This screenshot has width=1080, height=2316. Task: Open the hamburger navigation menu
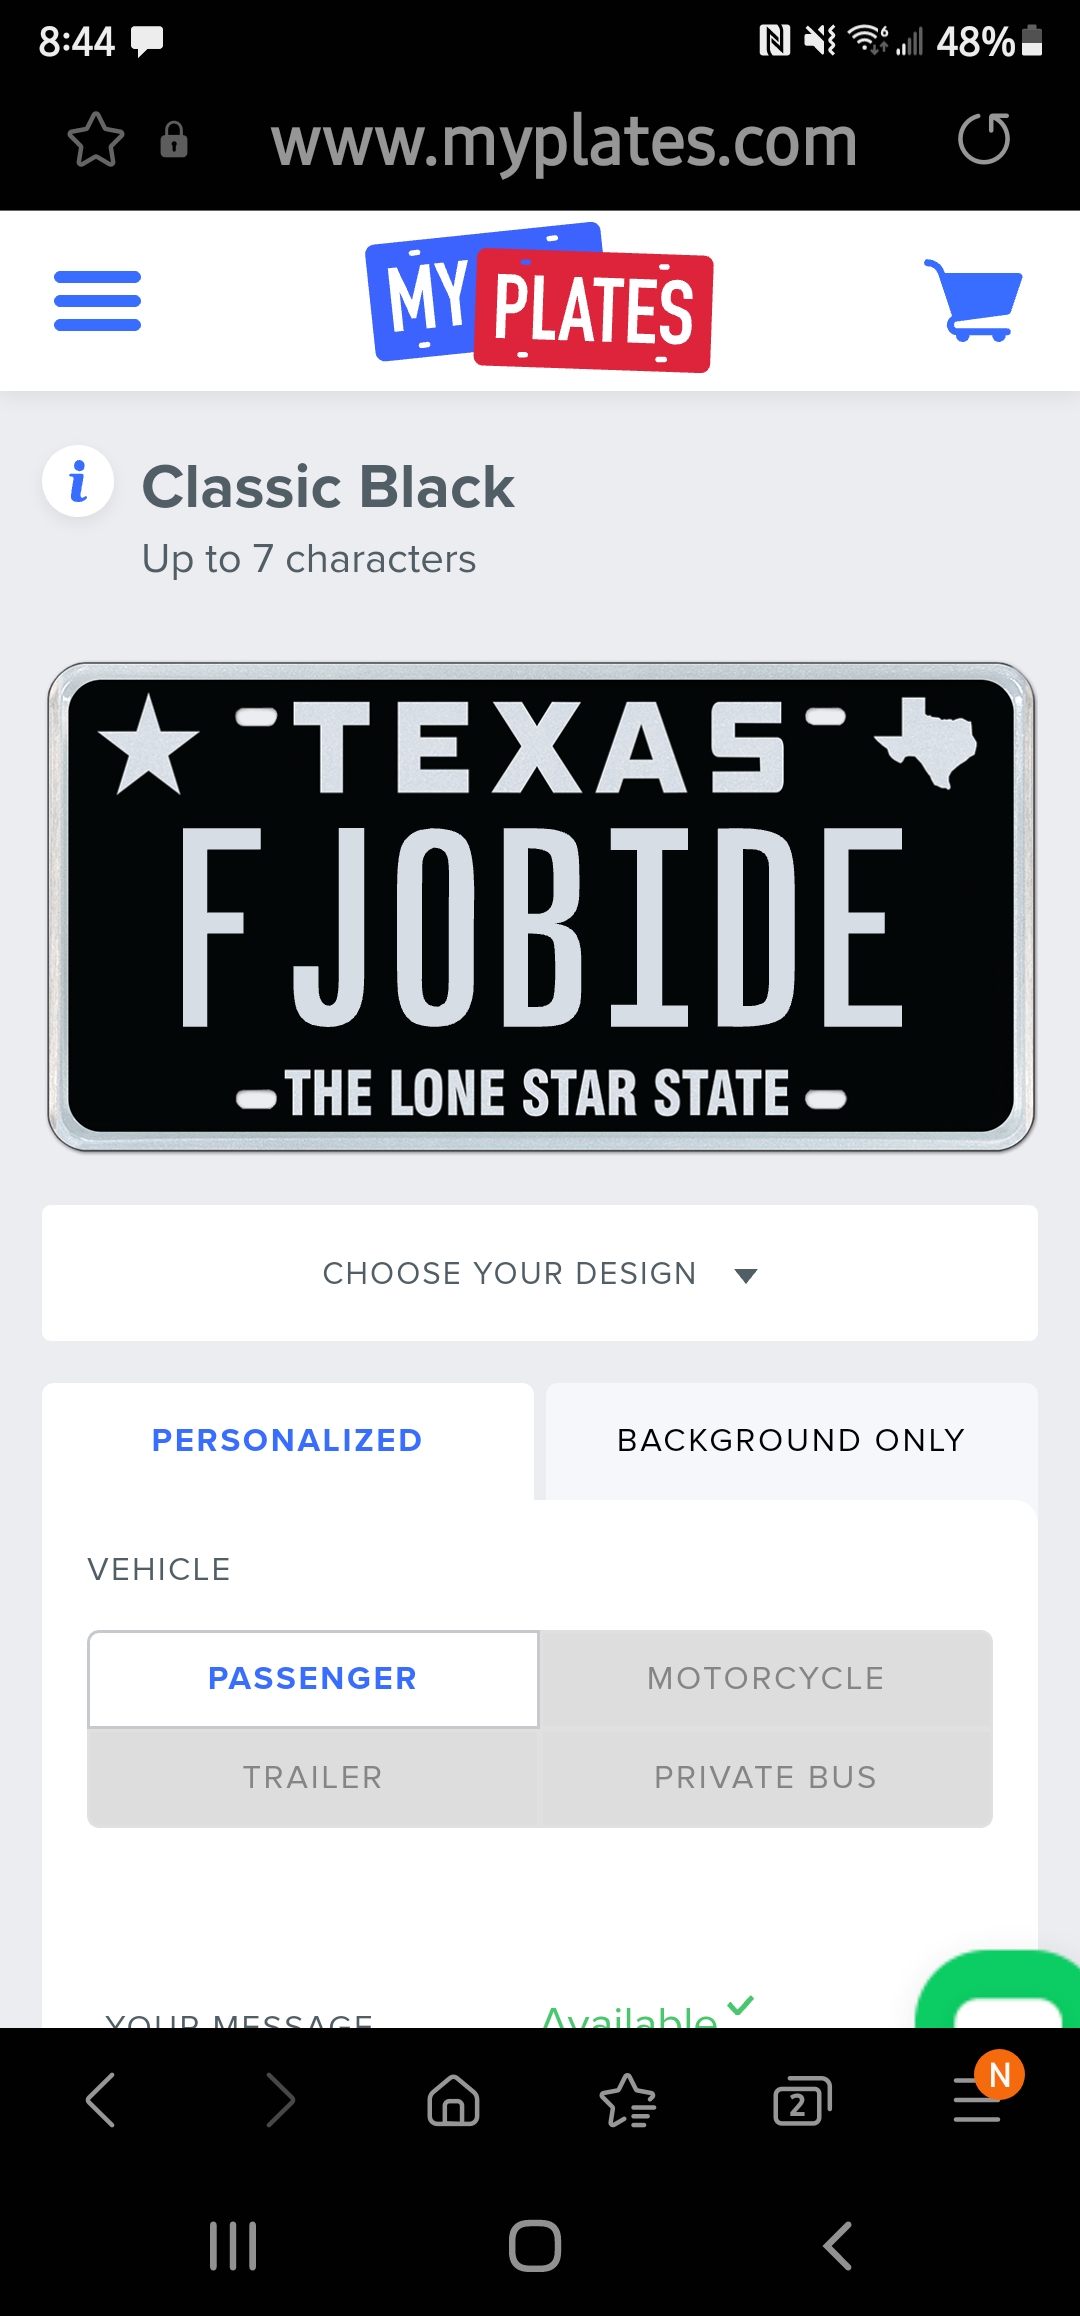[97, 301]
